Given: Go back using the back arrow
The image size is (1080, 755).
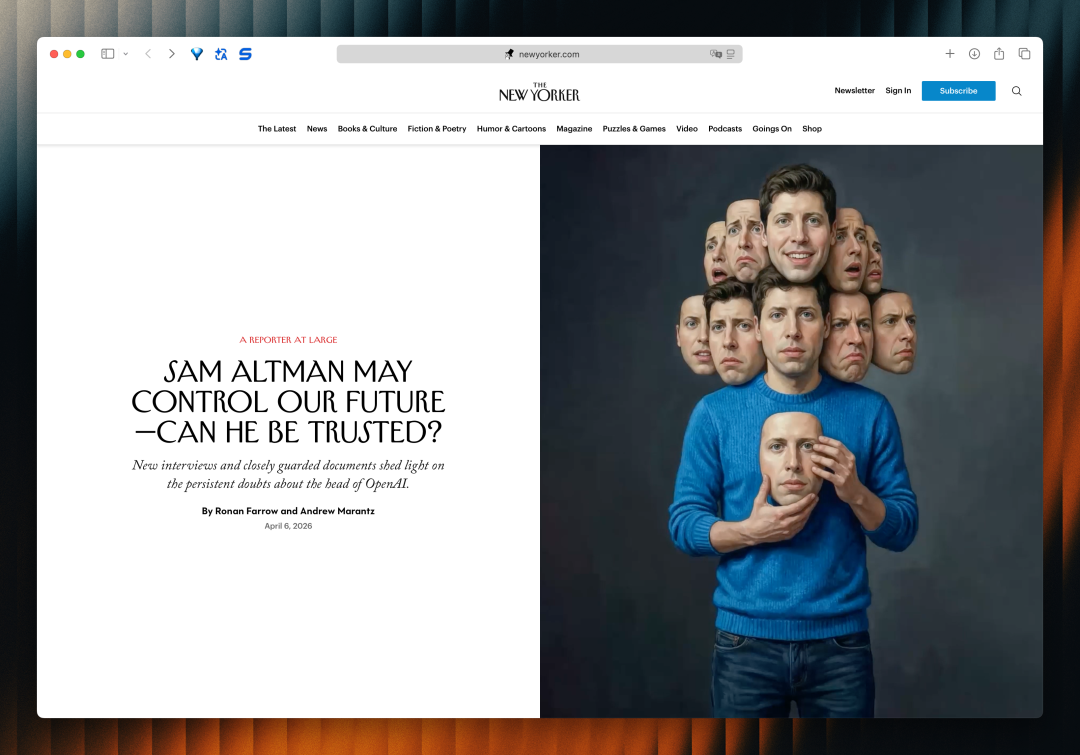Looking at the screenshot, I should pos(148,54).
